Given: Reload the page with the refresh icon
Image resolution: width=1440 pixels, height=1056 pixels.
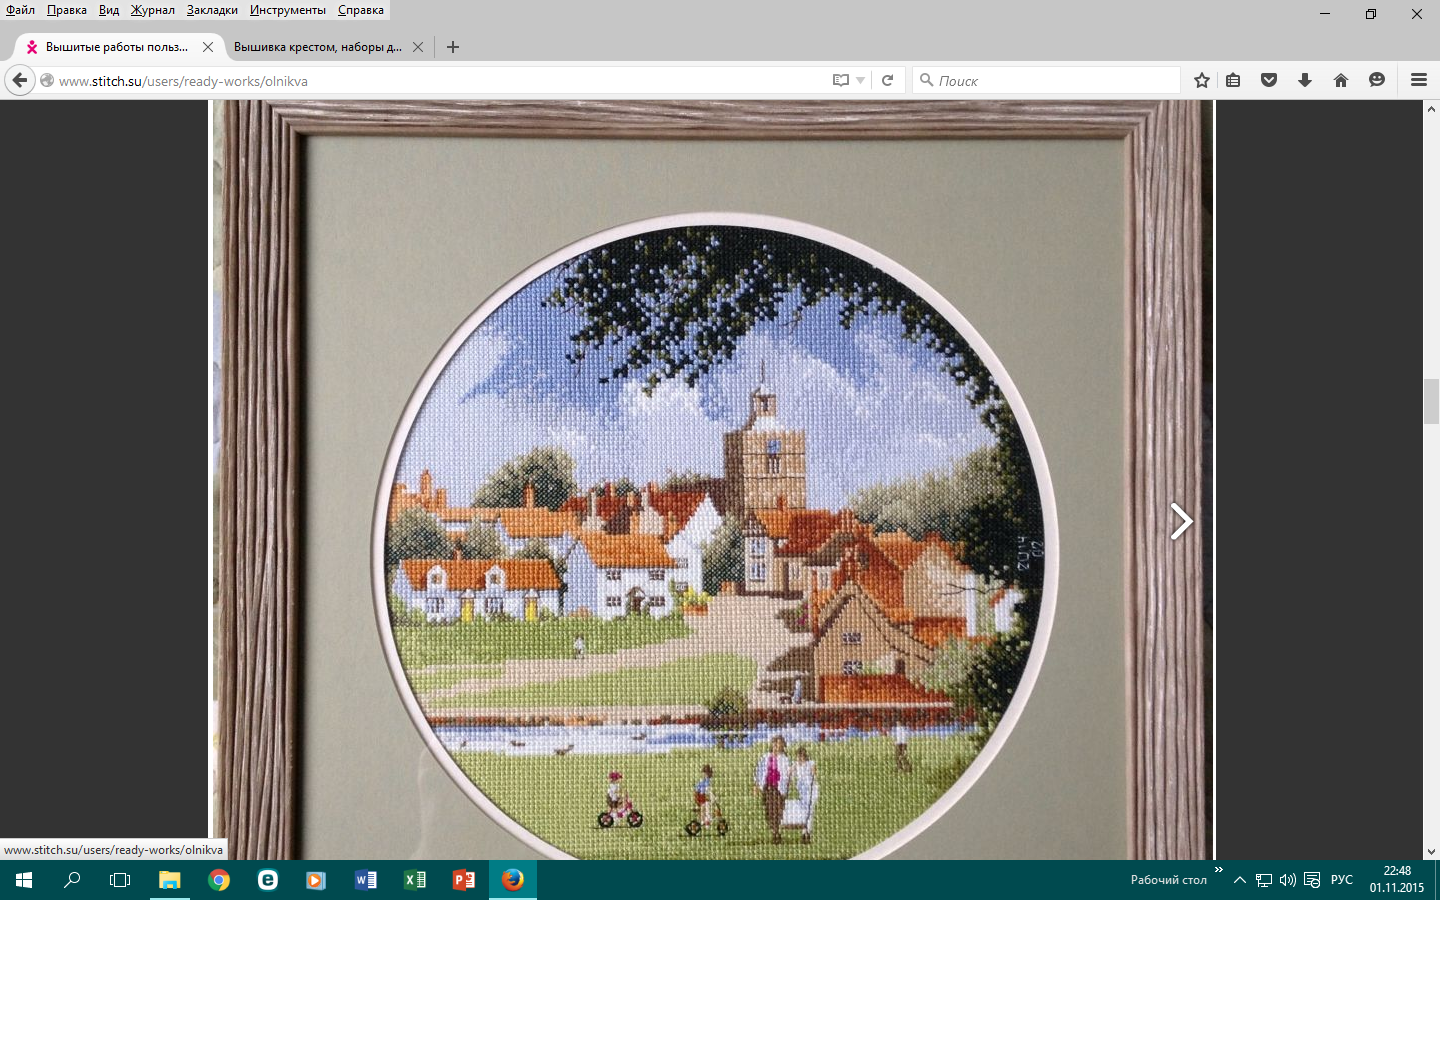Looking at the screenshot, I should [887, 80].
